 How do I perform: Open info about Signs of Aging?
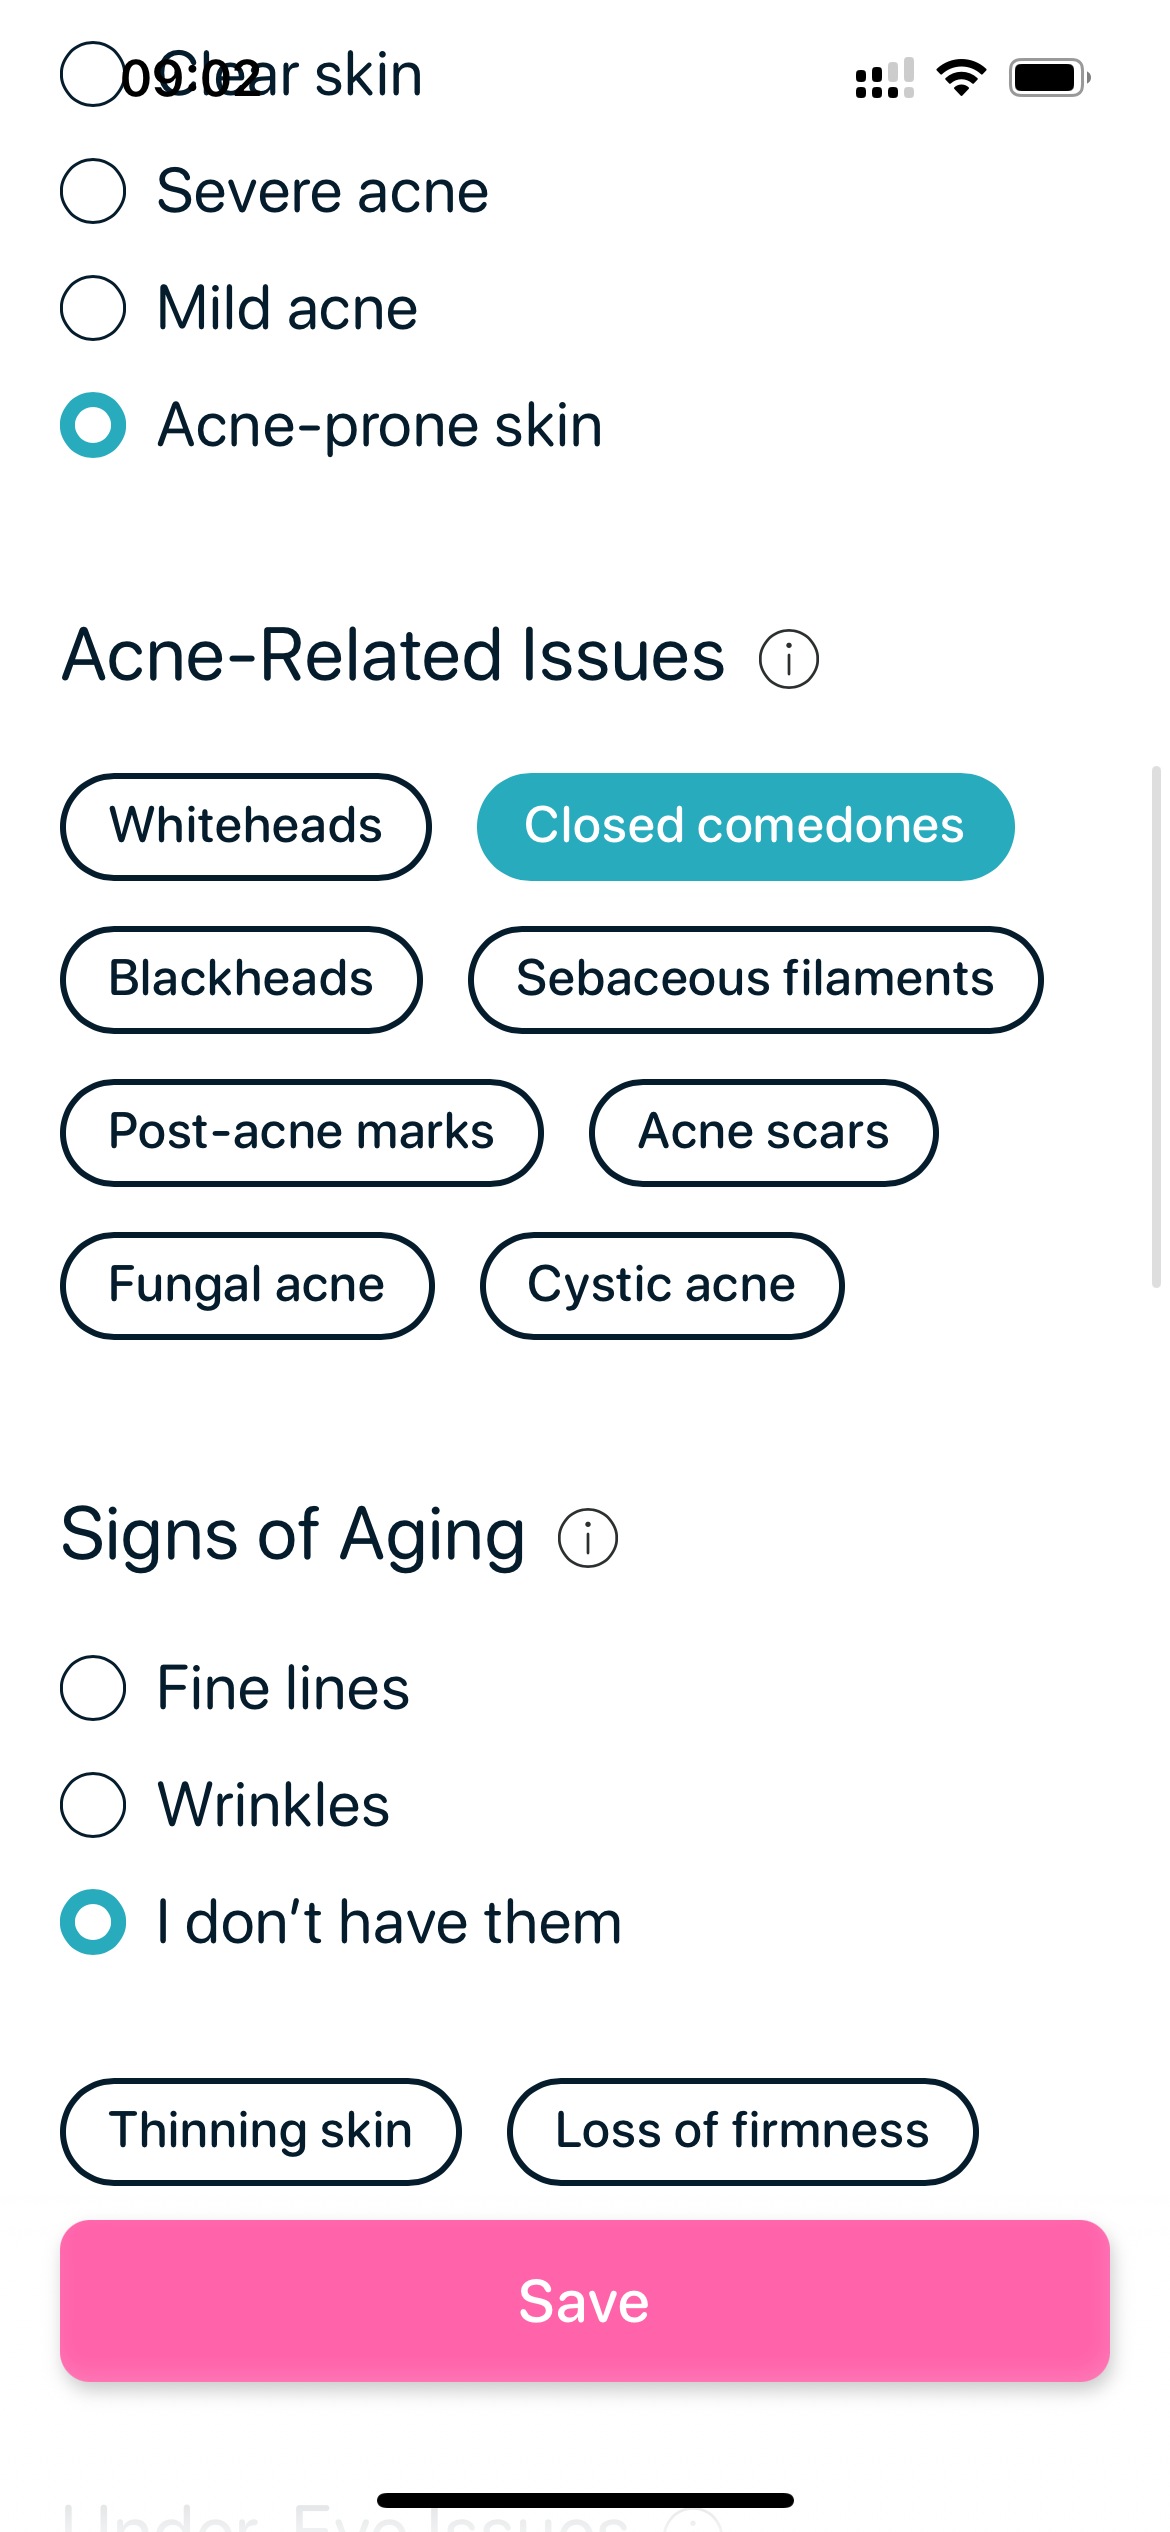point(587,1537)
